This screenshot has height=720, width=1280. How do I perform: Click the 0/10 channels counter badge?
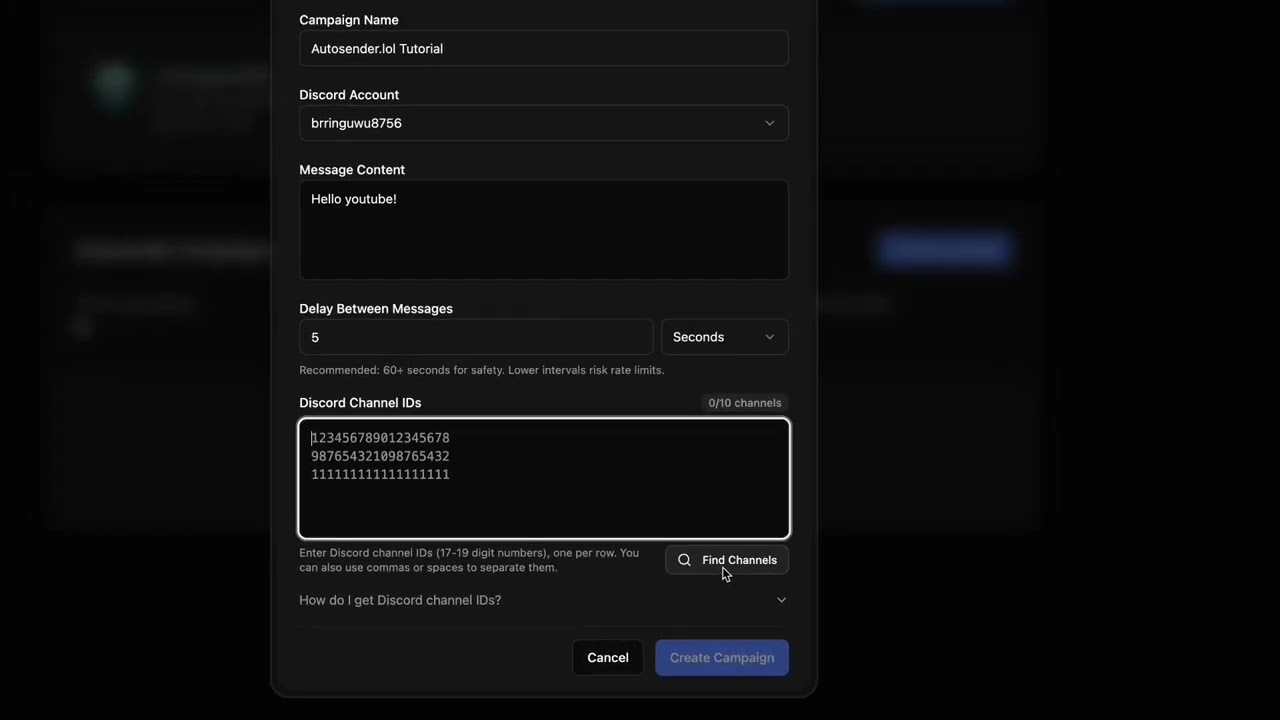pos(745,403)
